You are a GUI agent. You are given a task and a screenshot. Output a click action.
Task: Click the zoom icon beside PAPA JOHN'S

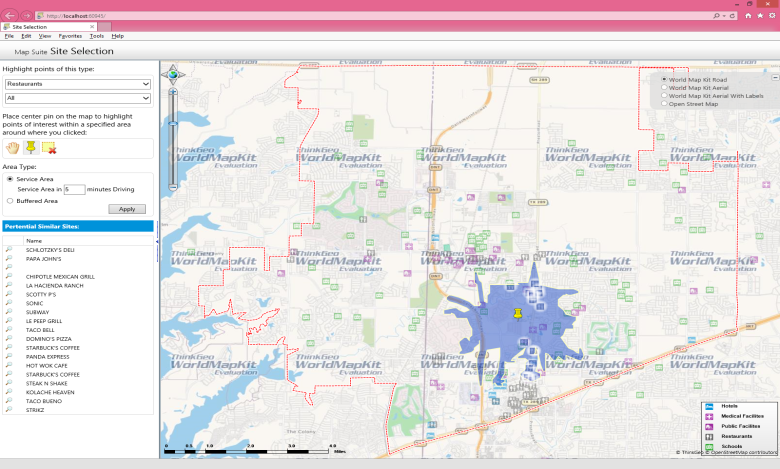(9, 259)
